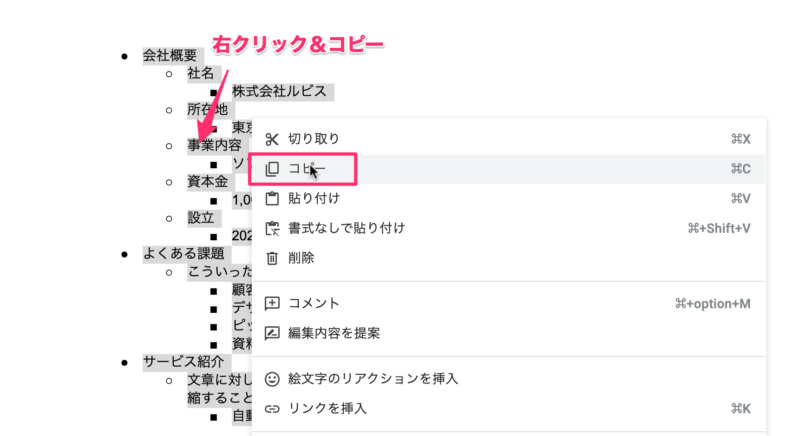This screenshot has height=436, width=812.
Task: Click the suggest edits pencil icon
Action: (x=272, y=333)
